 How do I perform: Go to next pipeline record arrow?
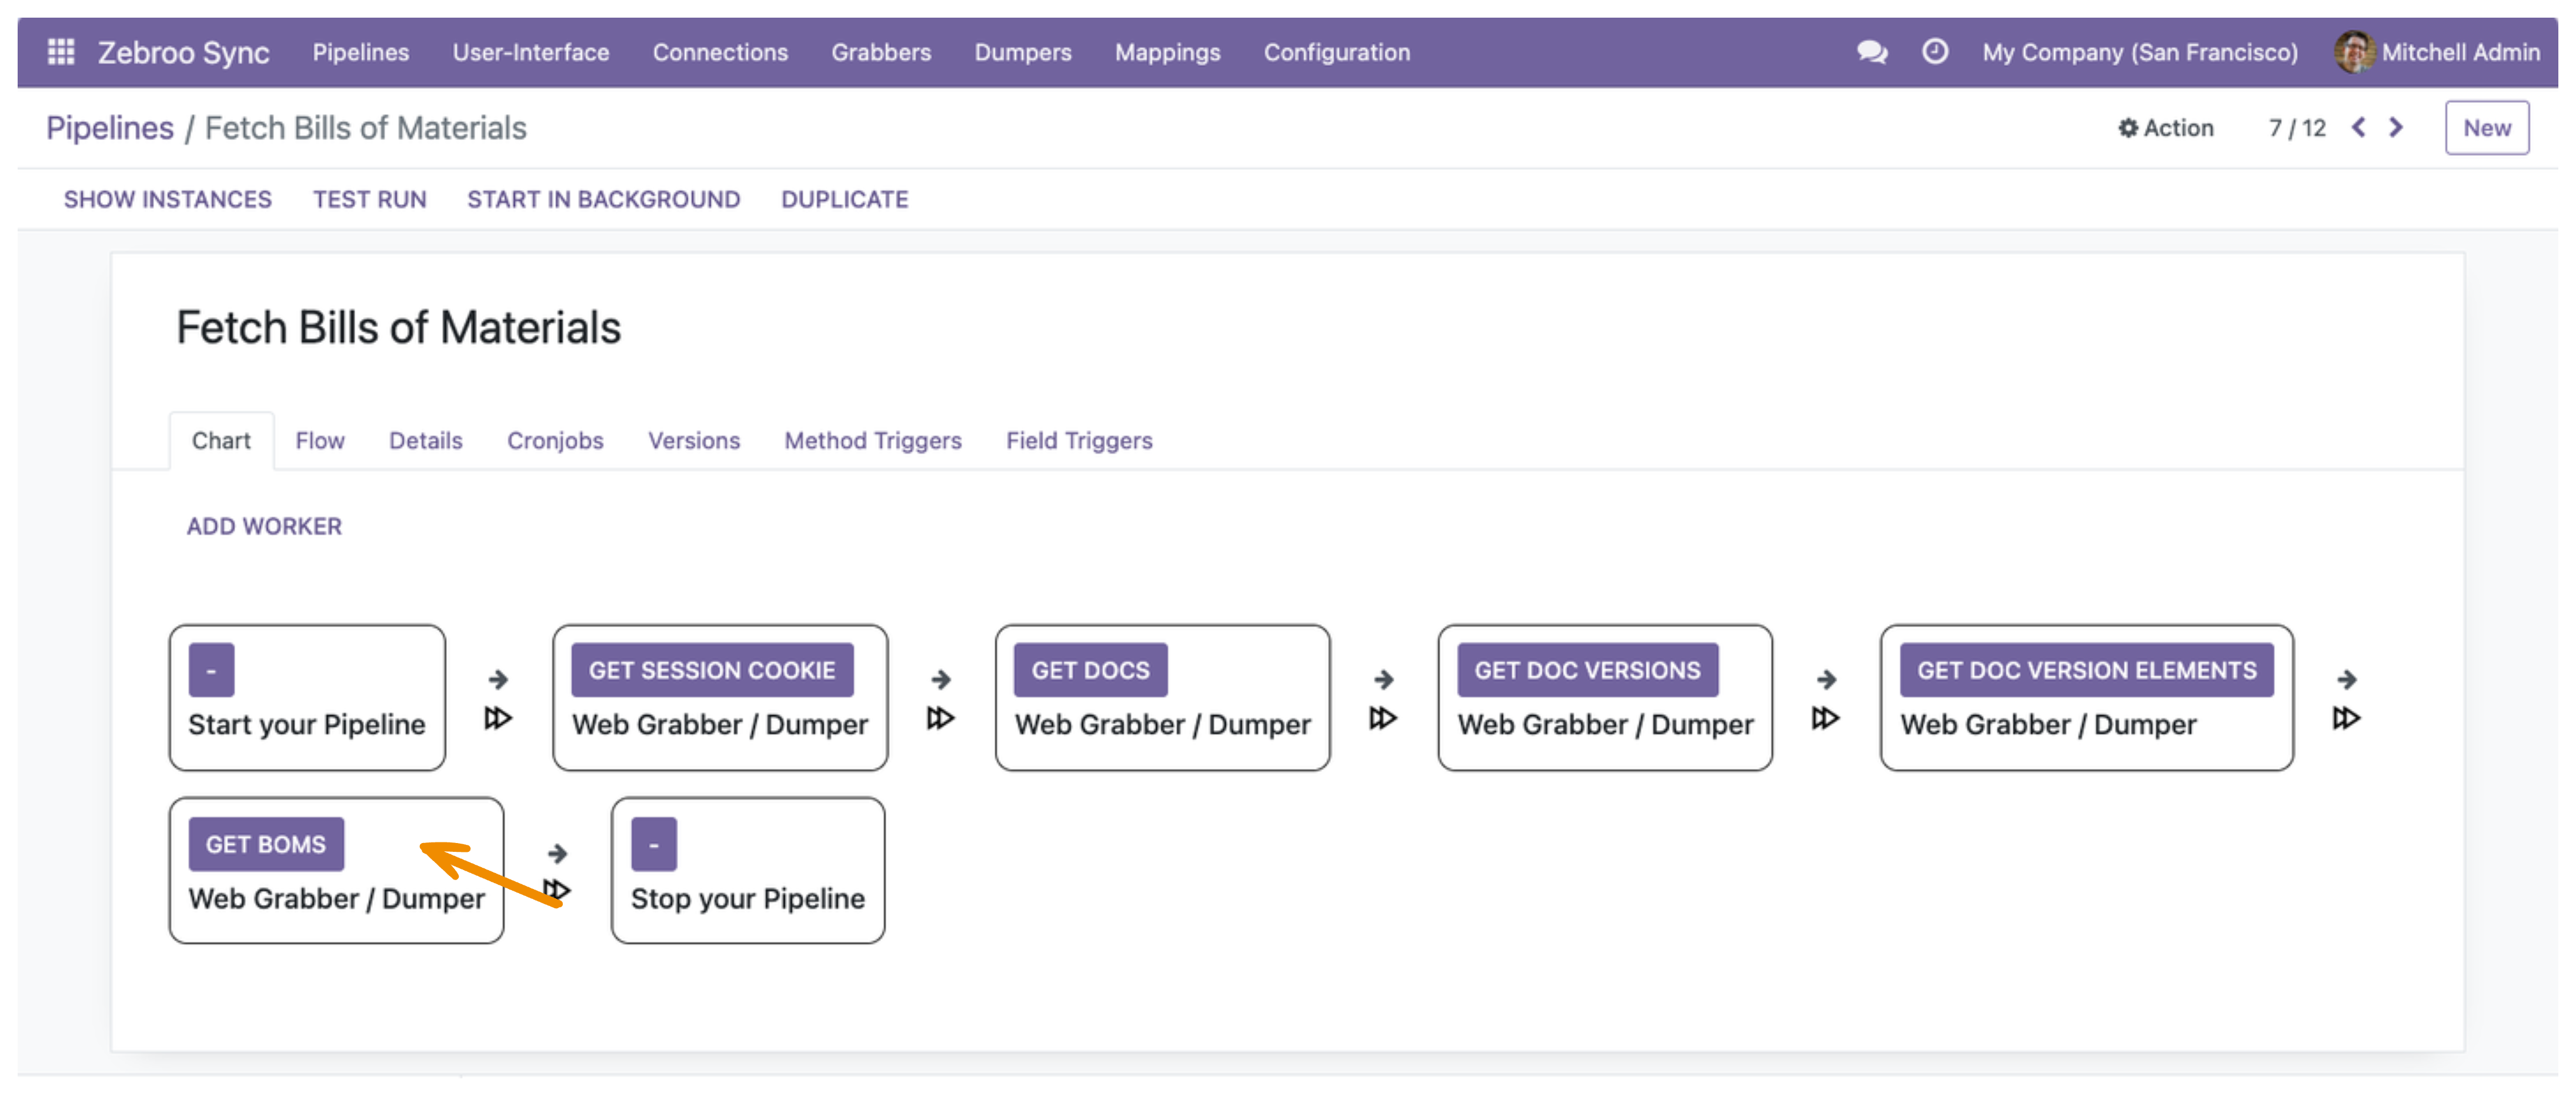tap(2396, 127)
